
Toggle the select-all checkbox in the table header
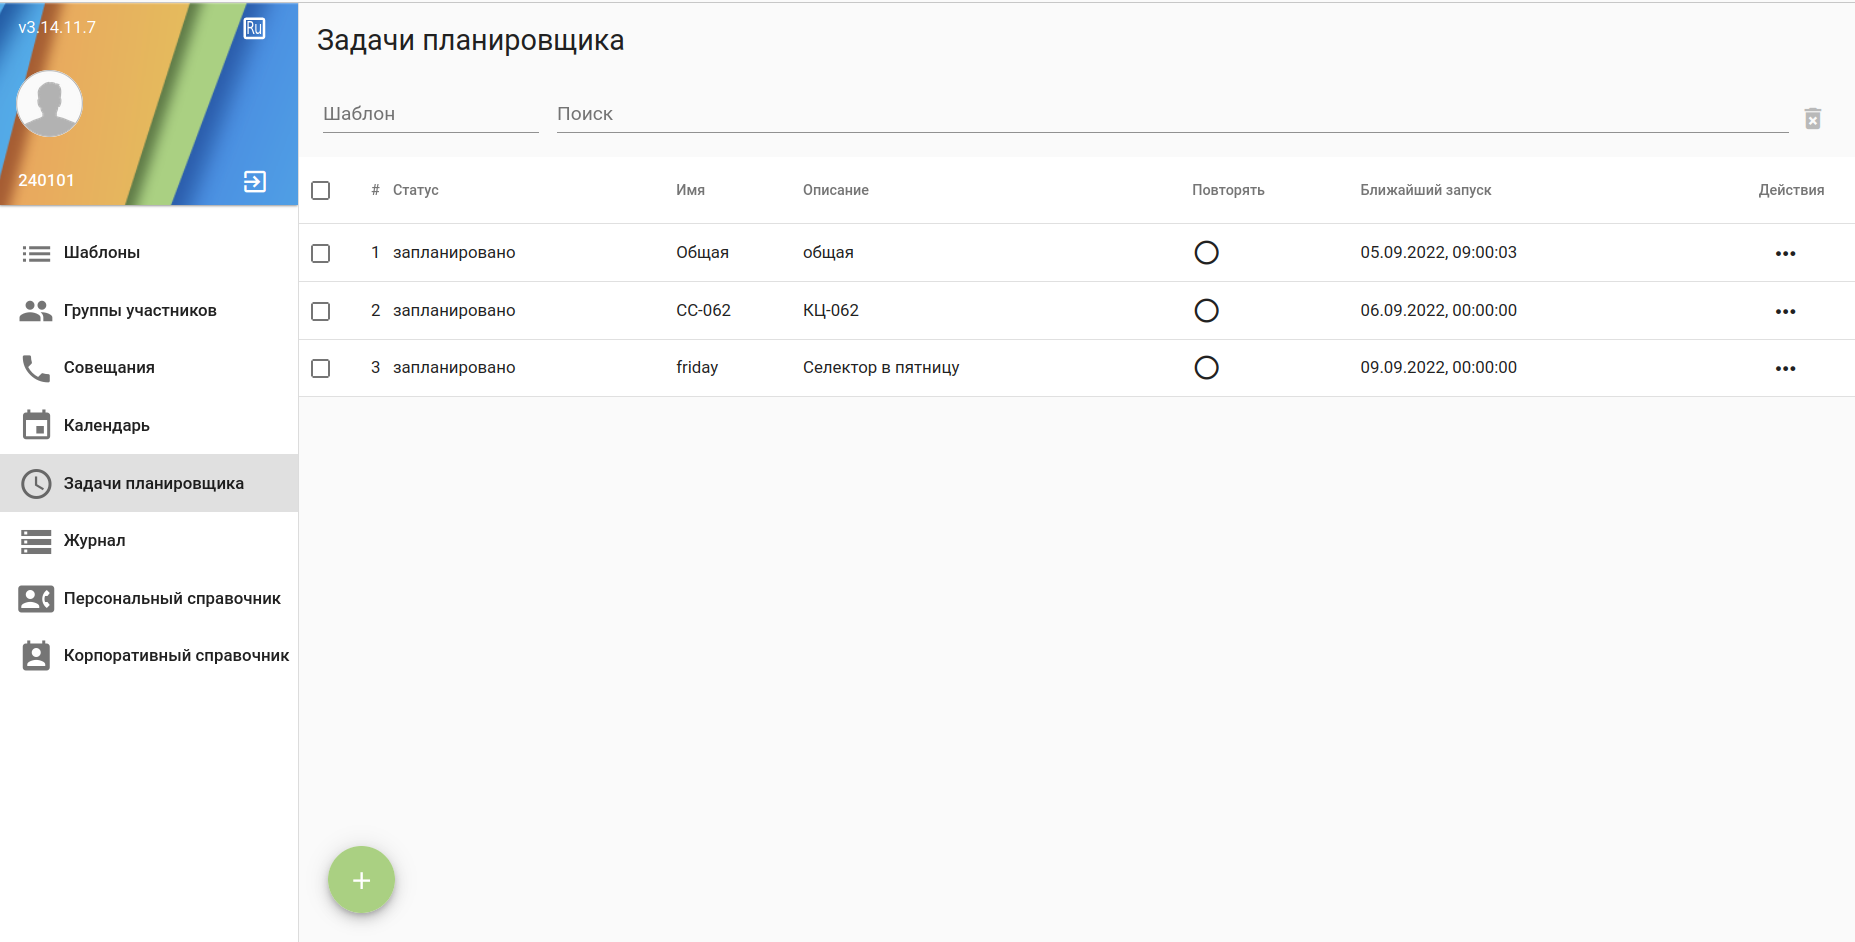(320, 190)
